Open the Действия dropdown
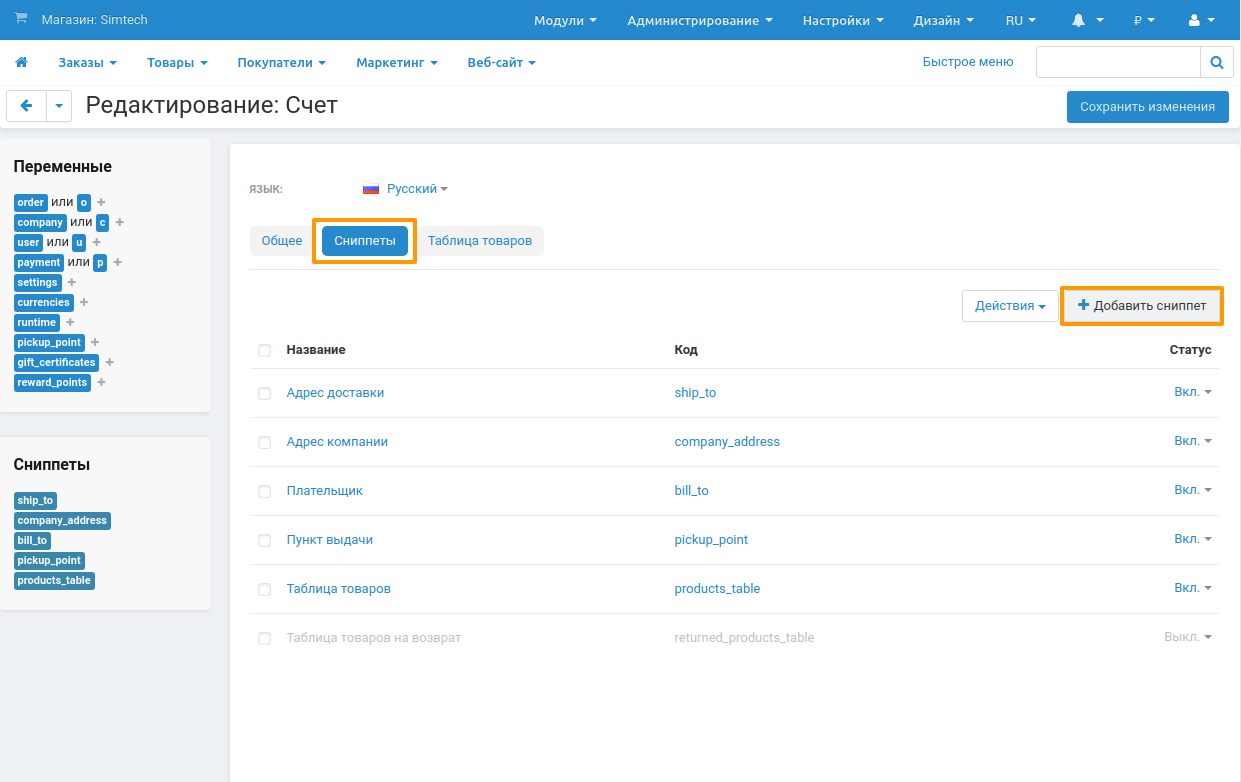The width and height of the screenshot is (1241, 782). [x=1010, y=306]
